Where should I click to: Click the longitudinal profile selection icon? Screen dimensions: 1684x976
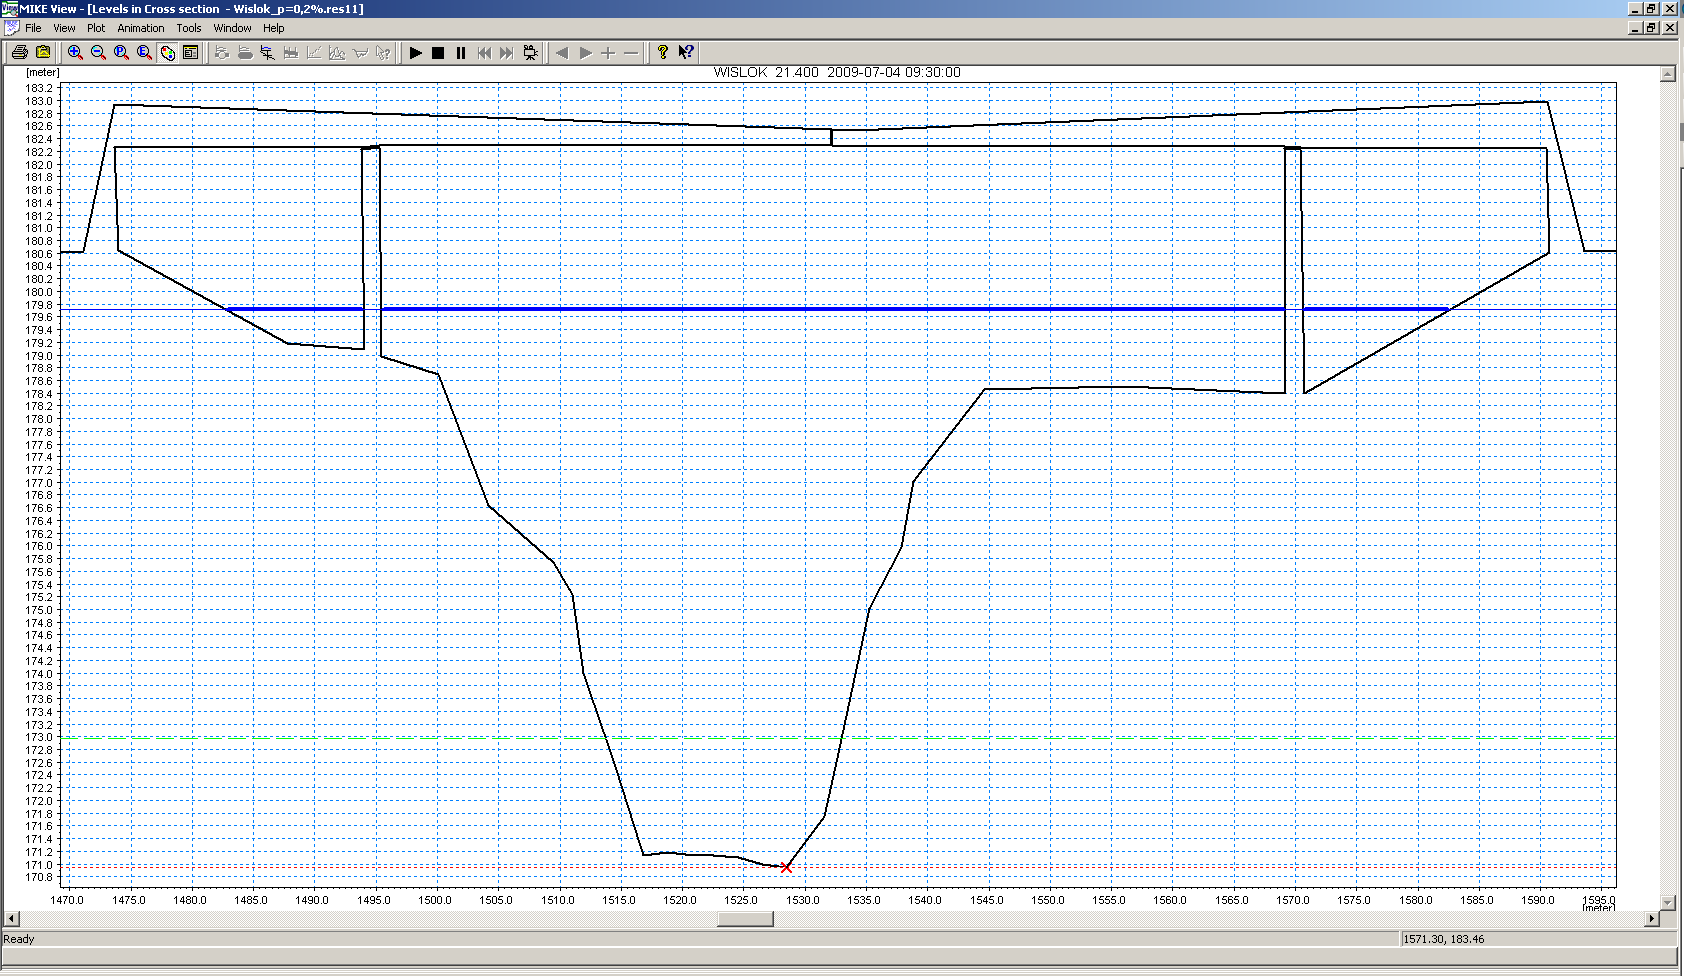pyautogui.click(x=268, y=52)
